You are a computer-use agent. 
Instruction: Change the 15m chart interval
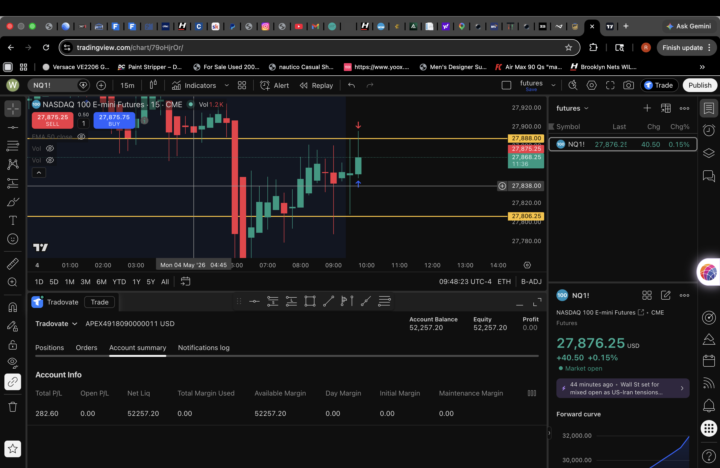point(127,85)
